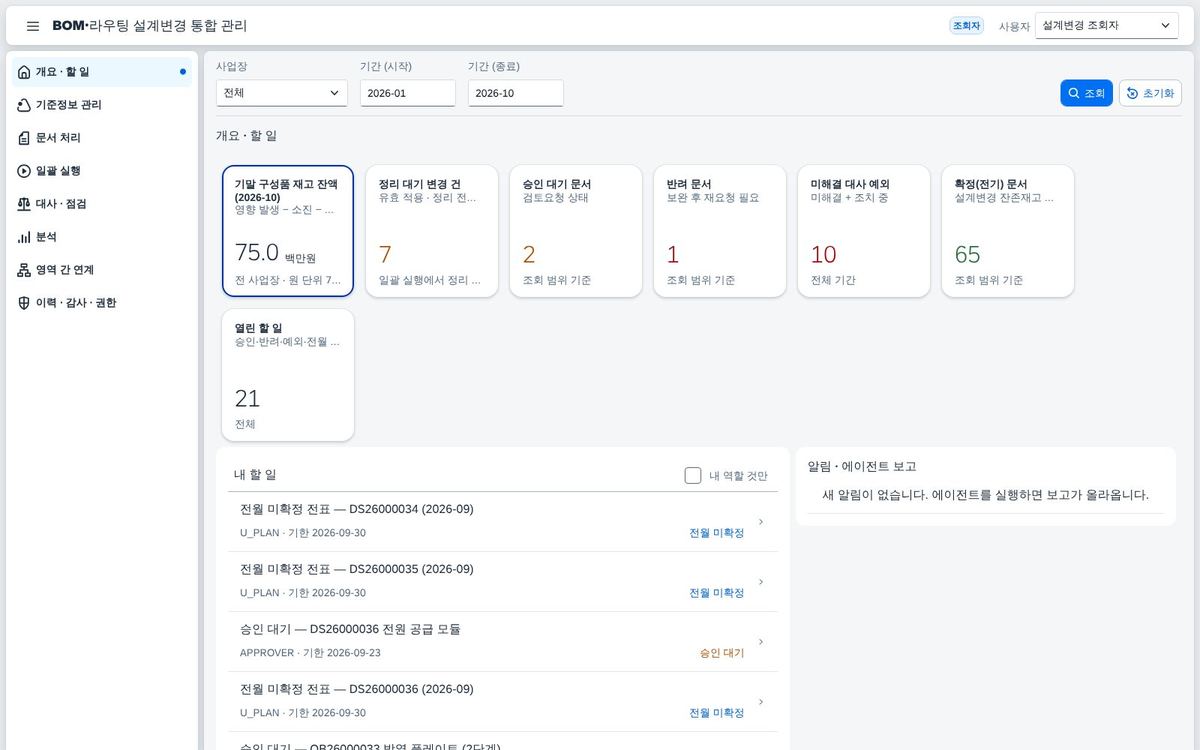
Task: Expand the 승인 대기 DS26000036 row chevron
Action: point(761,642)
